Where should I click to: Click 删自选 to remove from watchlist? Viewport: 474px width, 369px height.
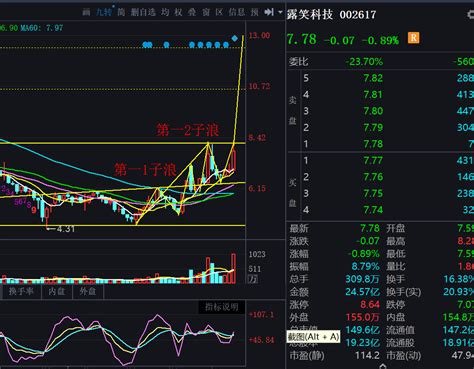click(x=143, y=12)
